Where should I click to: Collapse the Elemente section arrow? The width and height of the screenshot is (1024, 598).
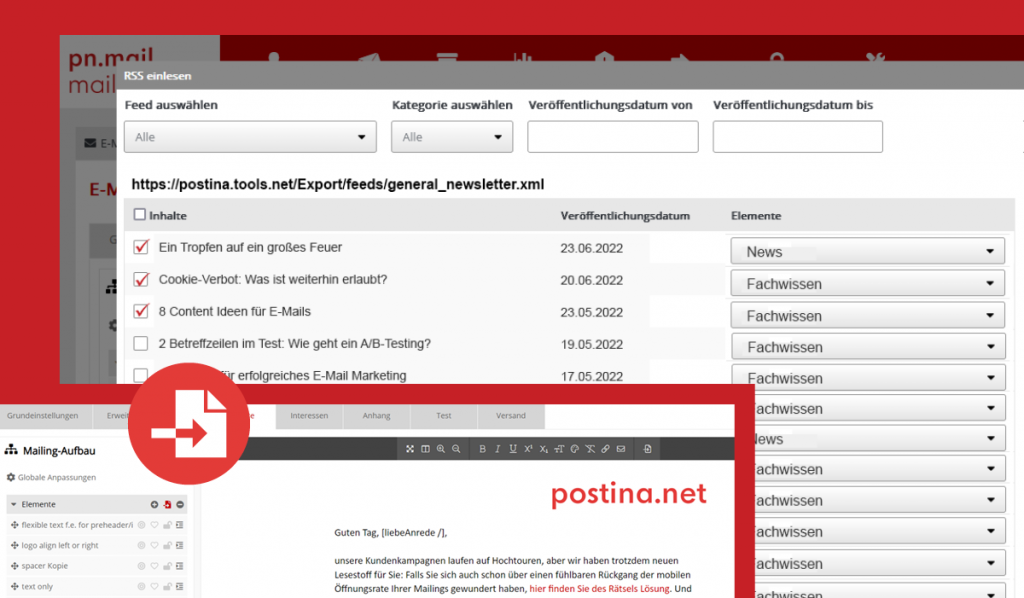click(13, 505)
